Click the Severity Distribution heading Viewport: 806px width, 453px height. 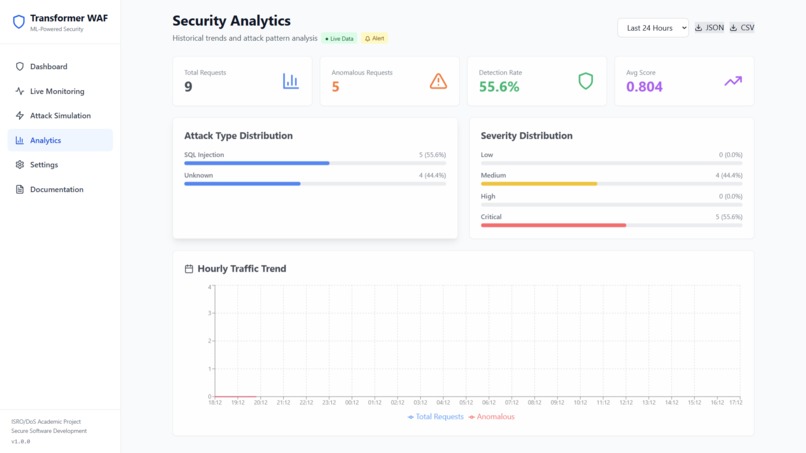(x=526, y=136)
